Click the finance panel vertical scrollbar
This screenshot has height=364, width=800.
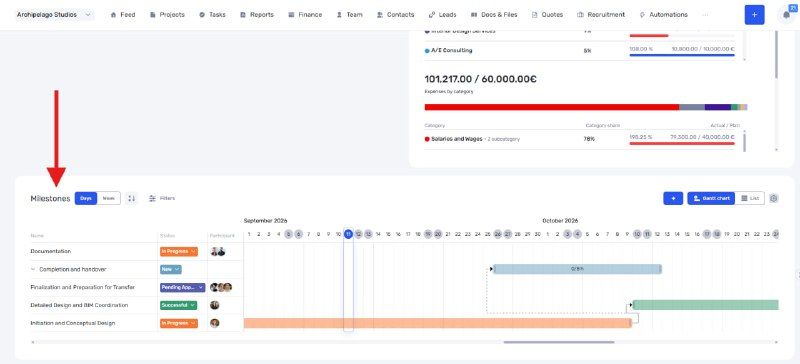pos(776,56)
